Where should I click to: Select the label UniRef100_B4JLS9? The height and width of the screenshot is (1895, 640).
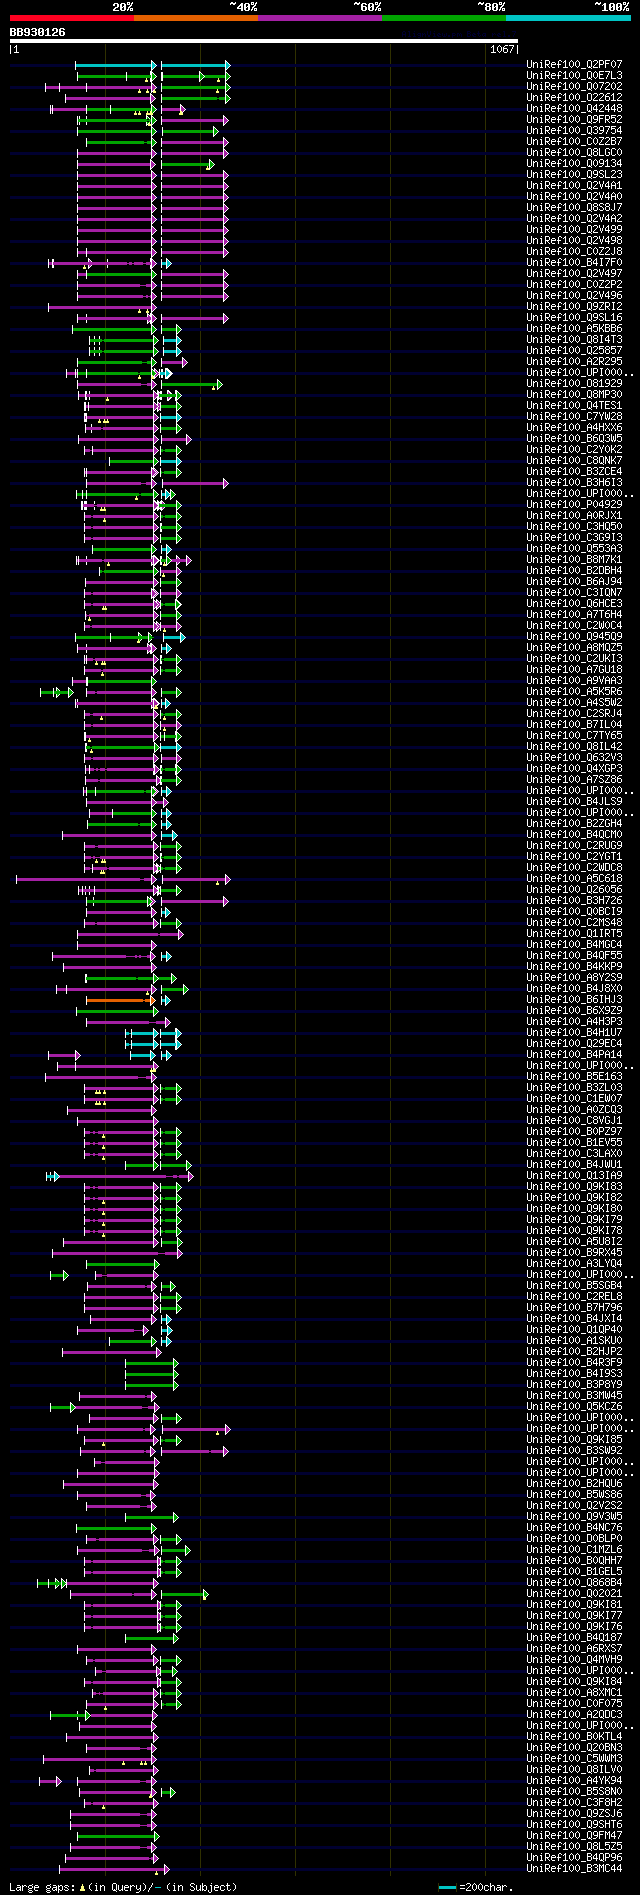point(574,802)
